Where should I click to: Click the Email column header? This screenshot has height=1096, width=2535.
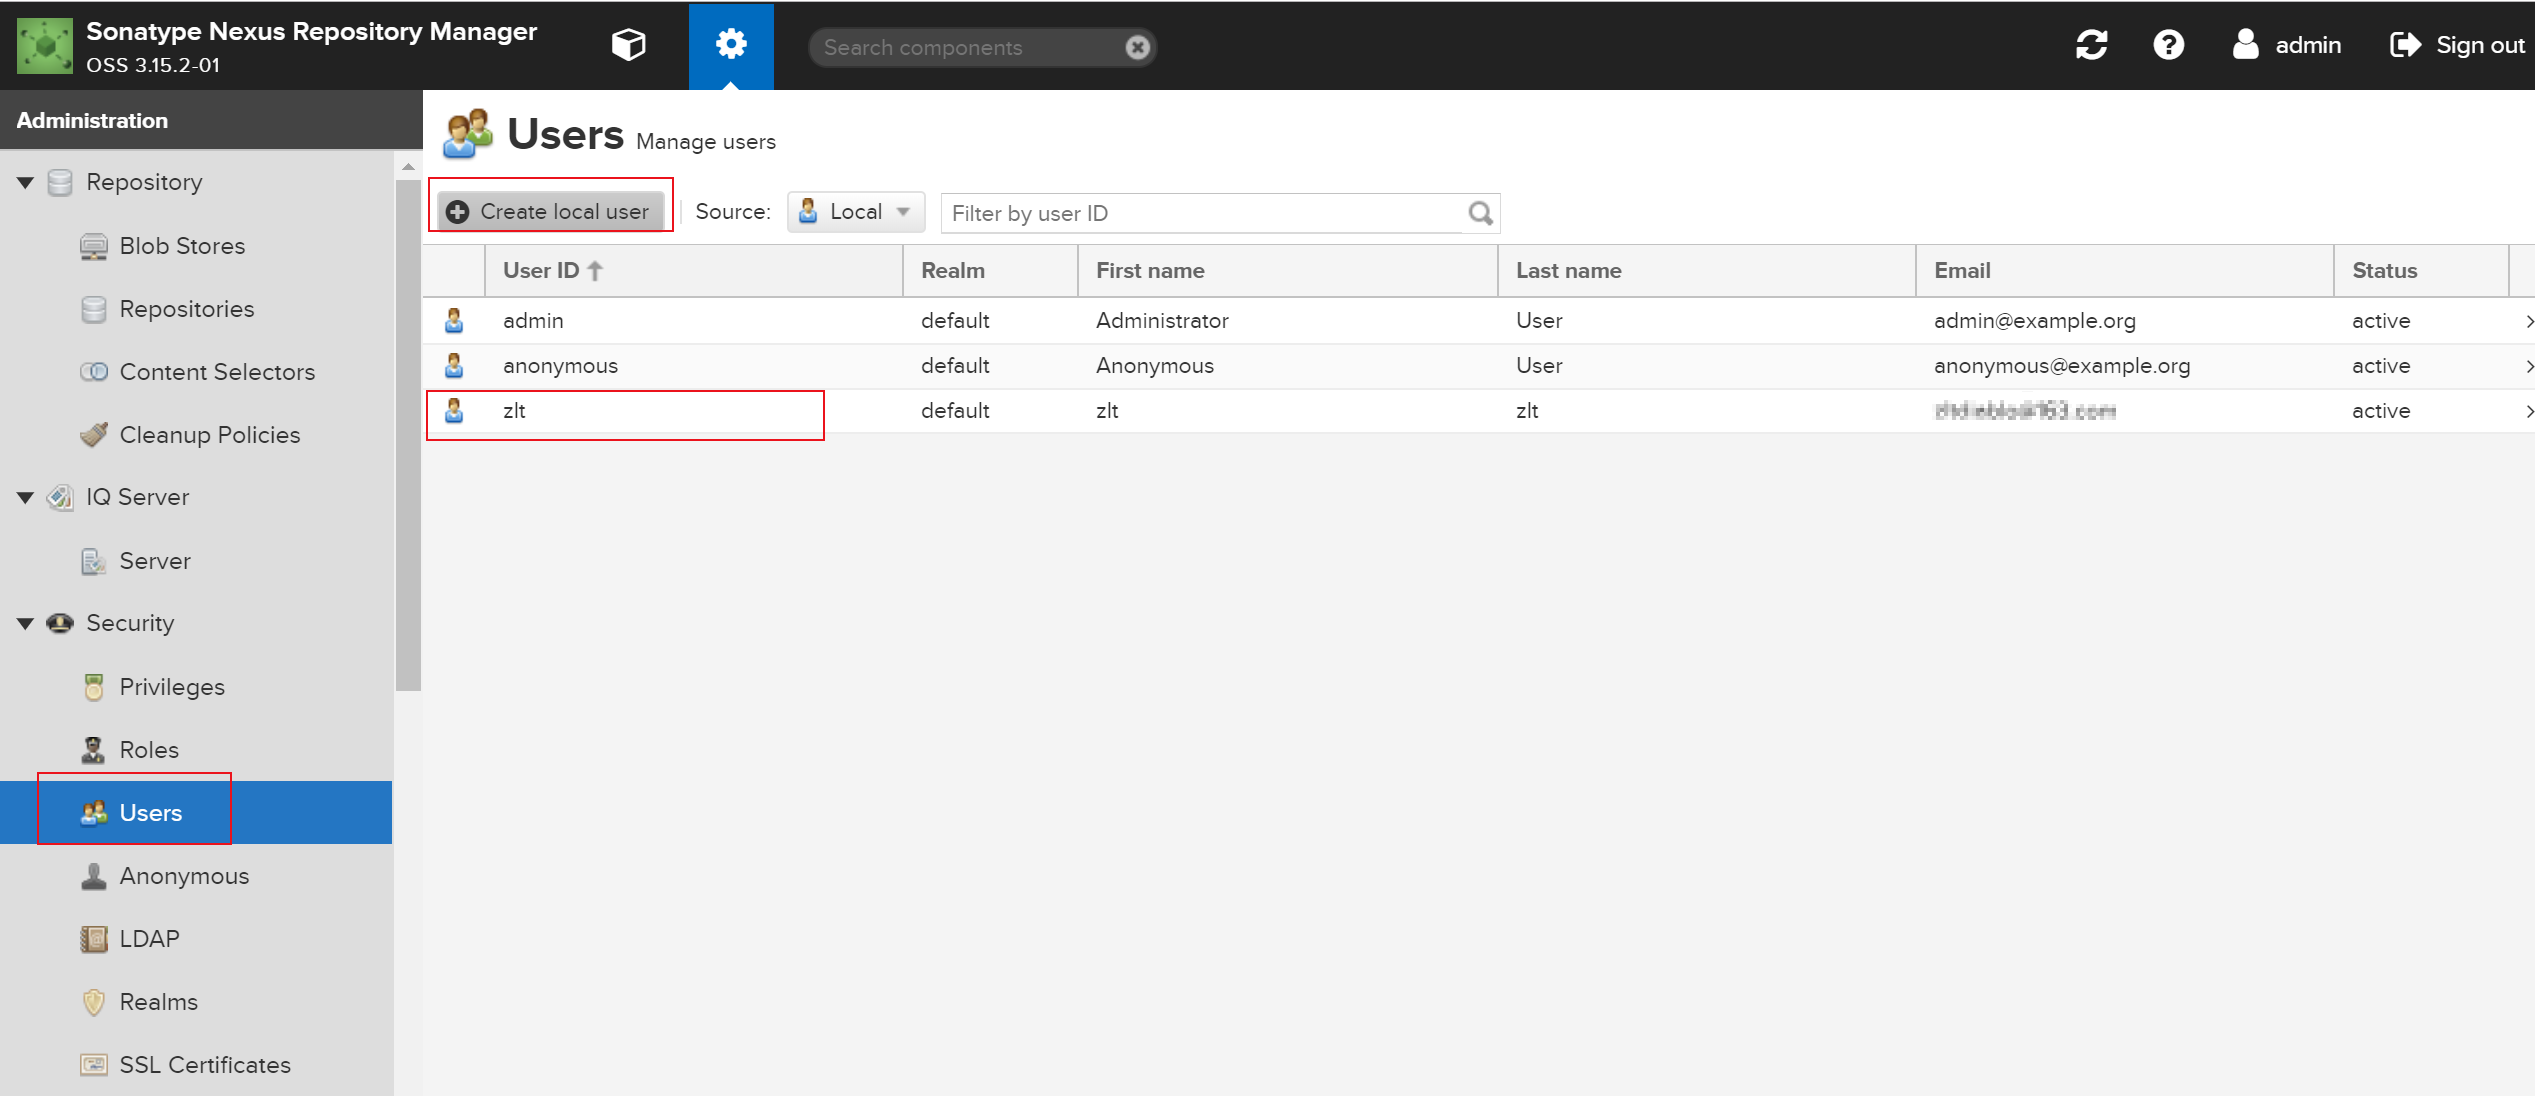click(2125, 271)
